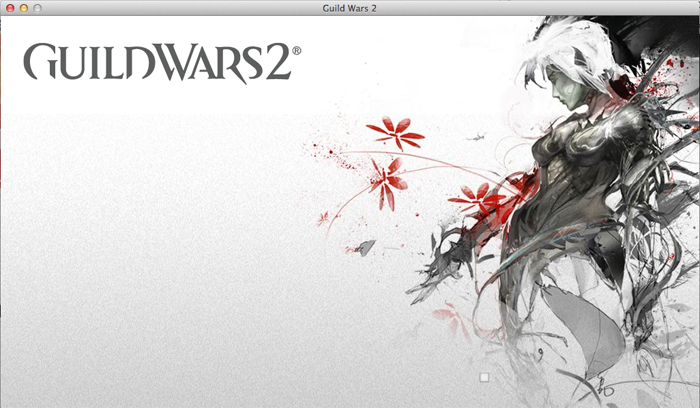Viewport: 700px width, 408px height.
Task: Close the Guild Wars 2 window
Action: tap(10, 8)
